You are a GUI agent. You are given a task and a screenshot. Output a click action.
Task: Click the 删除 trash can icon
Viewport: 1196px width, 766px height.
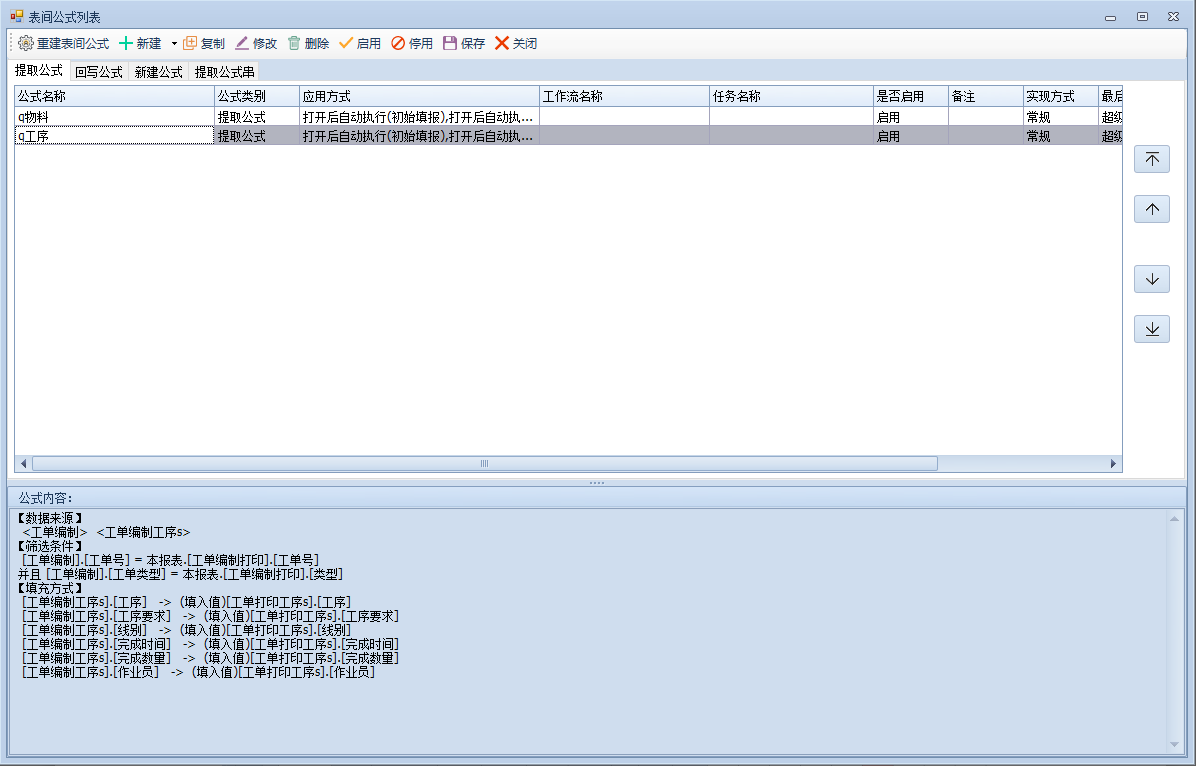[x=294, y=44]
